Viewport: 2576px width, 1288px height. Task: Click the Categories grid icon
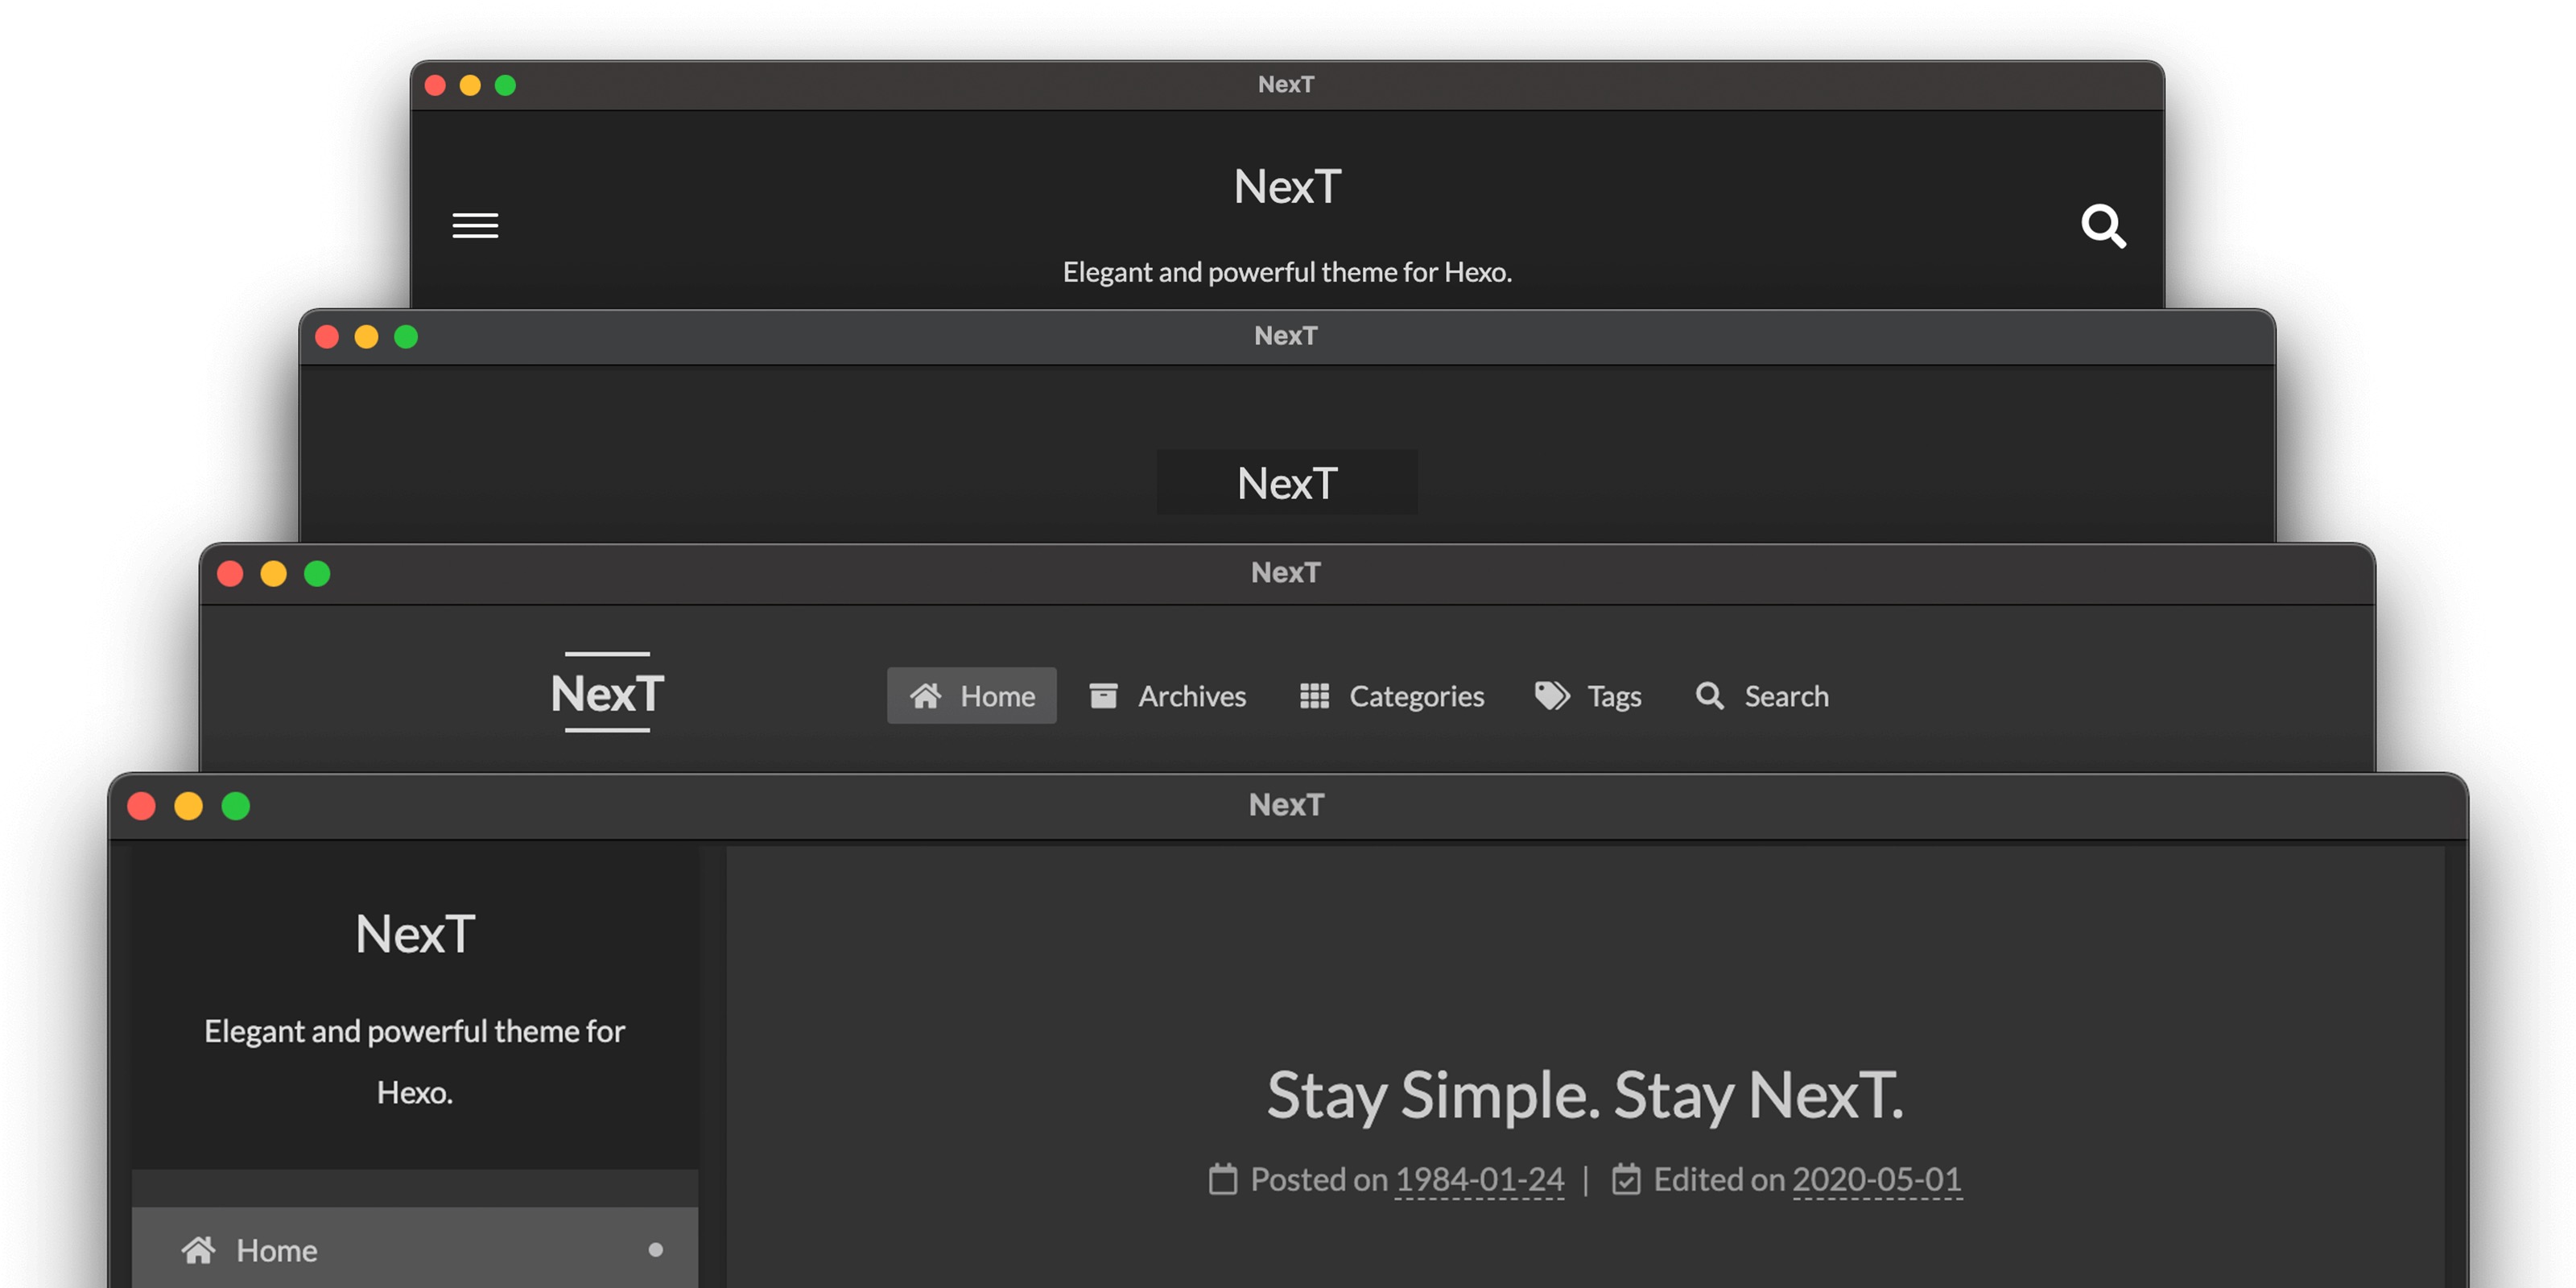[1314, 696]
